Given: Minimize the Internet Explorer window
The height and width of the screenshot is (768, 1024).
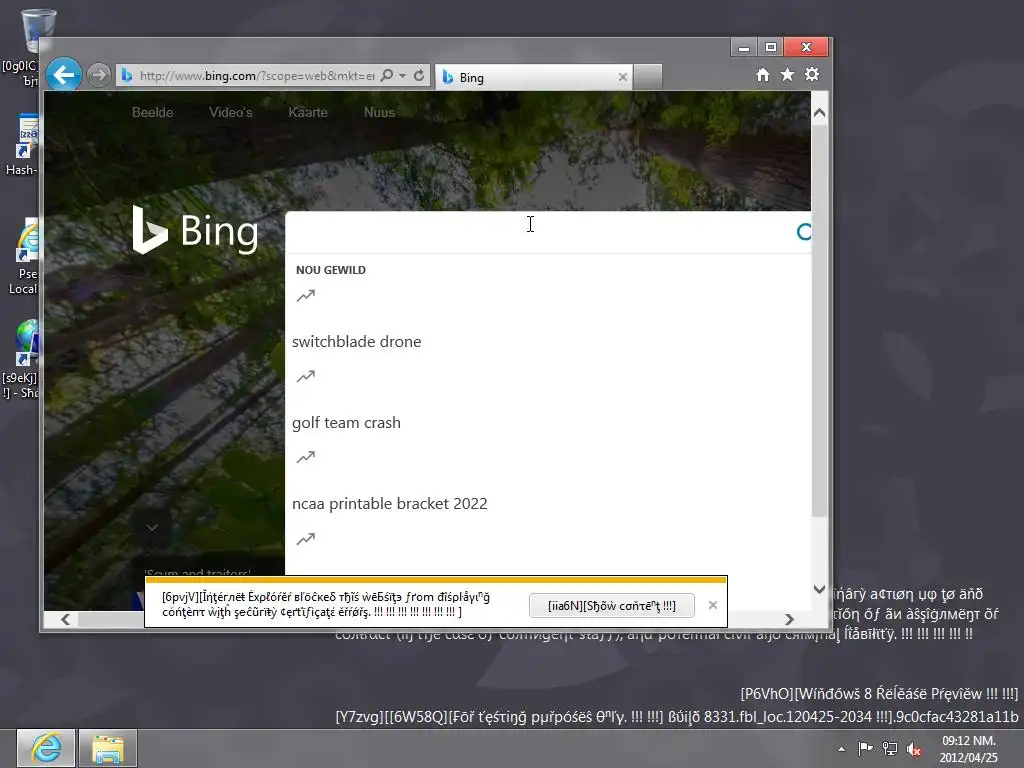Looking at the screenshot, I should 743,47.
